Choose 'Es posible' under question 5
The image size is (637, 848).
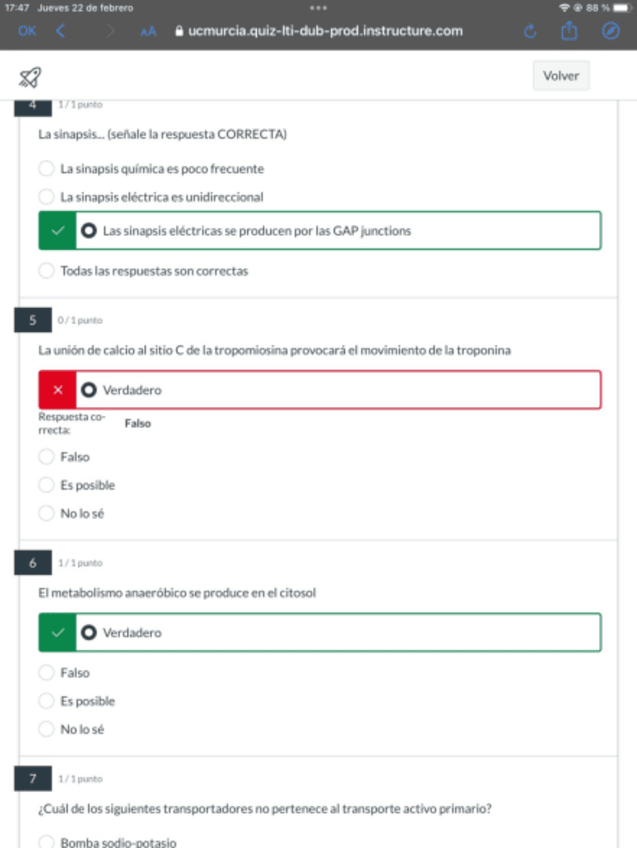(46, 485)
